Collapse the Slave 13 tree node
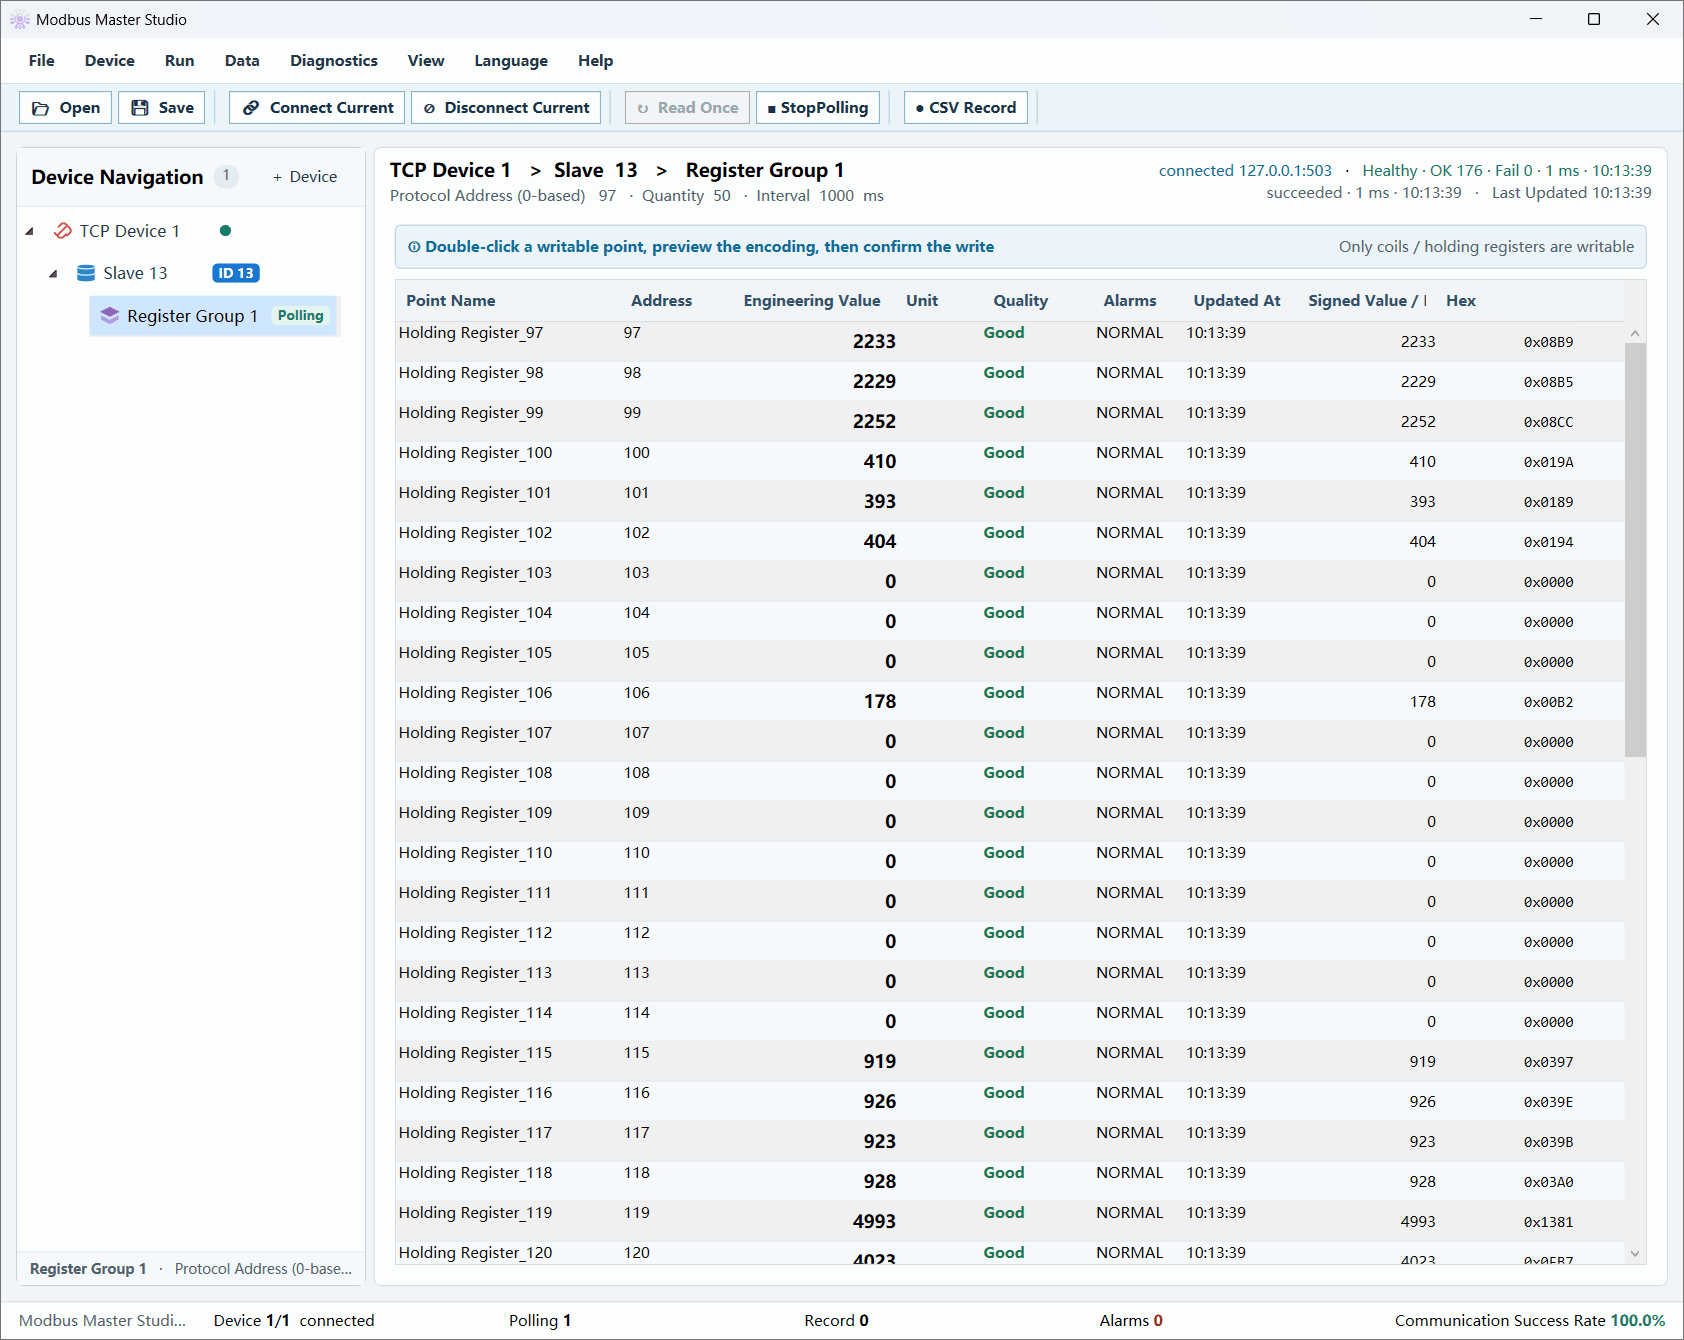 (53, 273)
